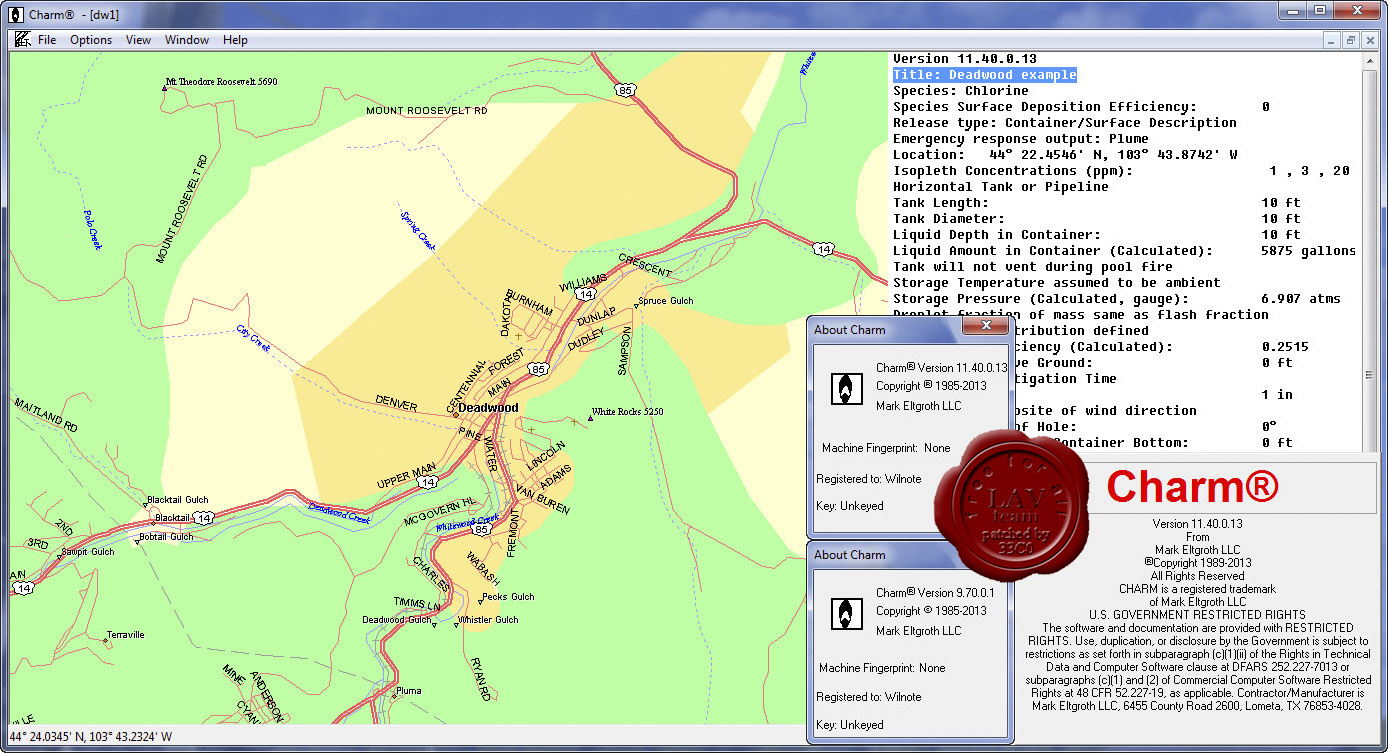Viewport: 1388px width, 753px height.
Task: Click scroll up arrow in text panel
Action: [1370, 61]
